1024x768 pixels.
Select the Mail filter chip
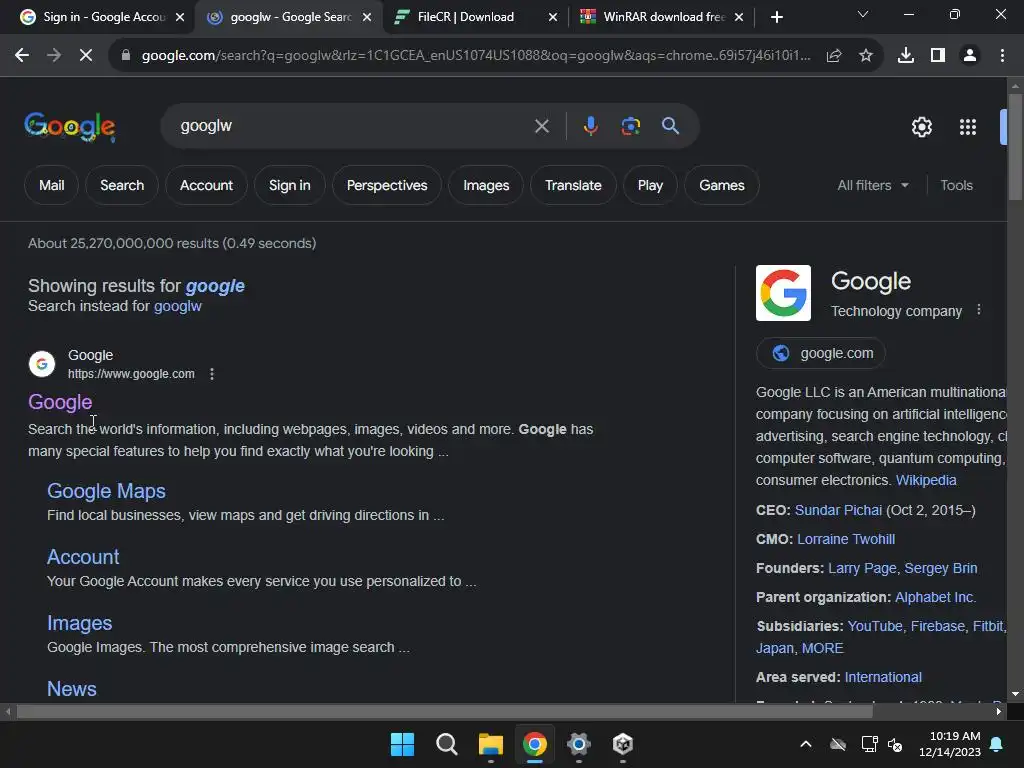tap(52, 185)
